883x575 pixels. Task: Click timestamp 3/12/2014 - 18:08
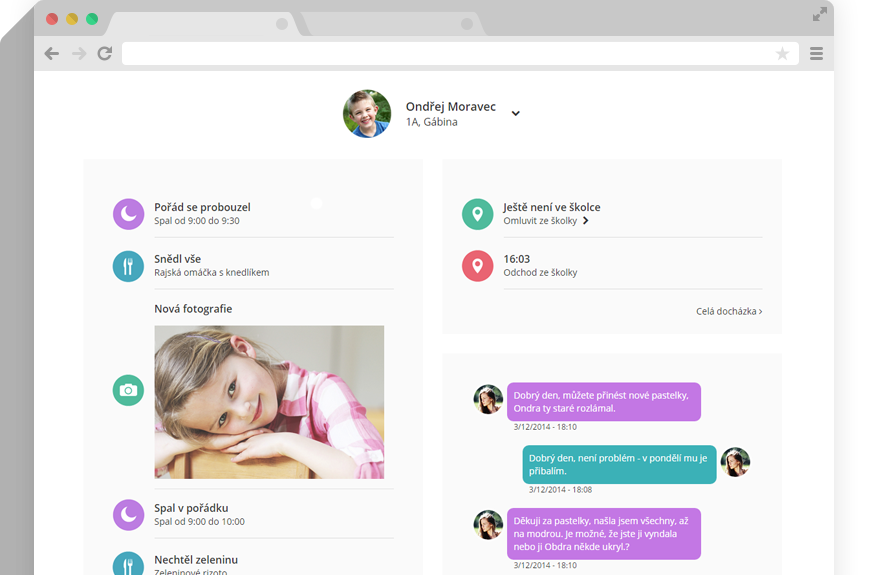(x=560, y=489)
